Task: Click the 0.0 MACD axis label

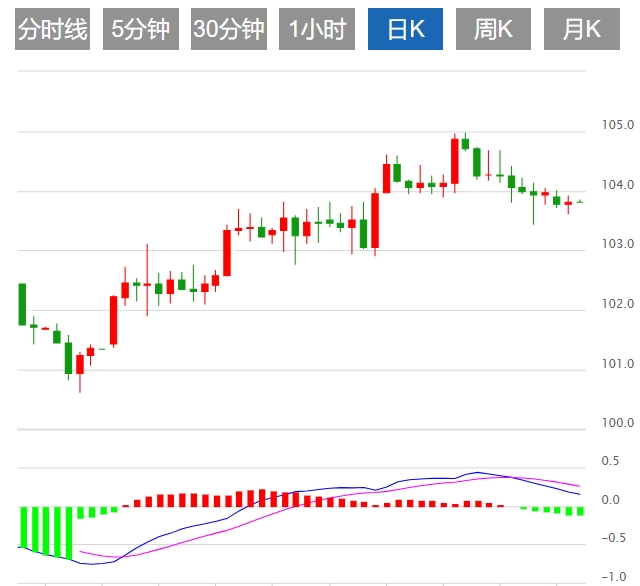Action: click(610, 499)
